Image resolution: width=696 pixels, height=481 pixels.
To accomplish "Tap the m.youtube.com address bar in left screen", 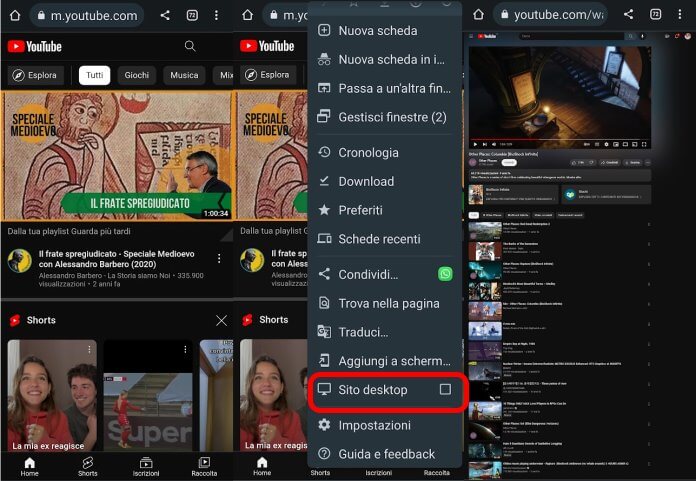I will (87, 16).
